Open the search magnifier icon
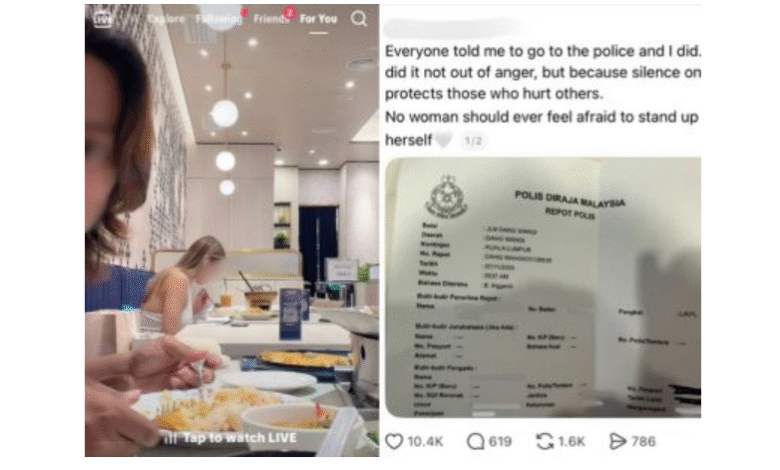This screenshot has height=470, width=780. pos(359,19)
